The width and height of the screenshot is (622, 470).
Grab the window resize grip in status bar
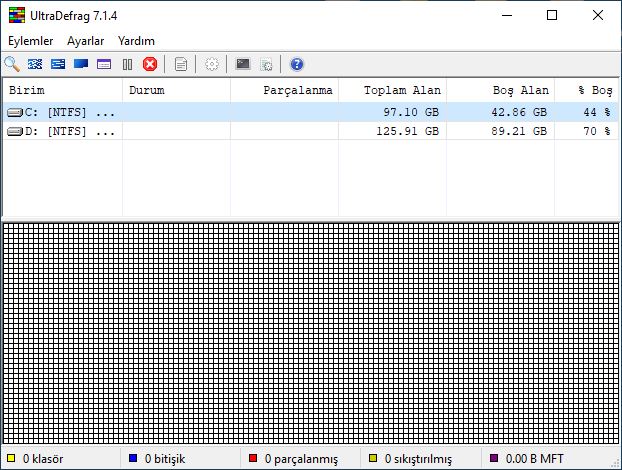(616, 464)
